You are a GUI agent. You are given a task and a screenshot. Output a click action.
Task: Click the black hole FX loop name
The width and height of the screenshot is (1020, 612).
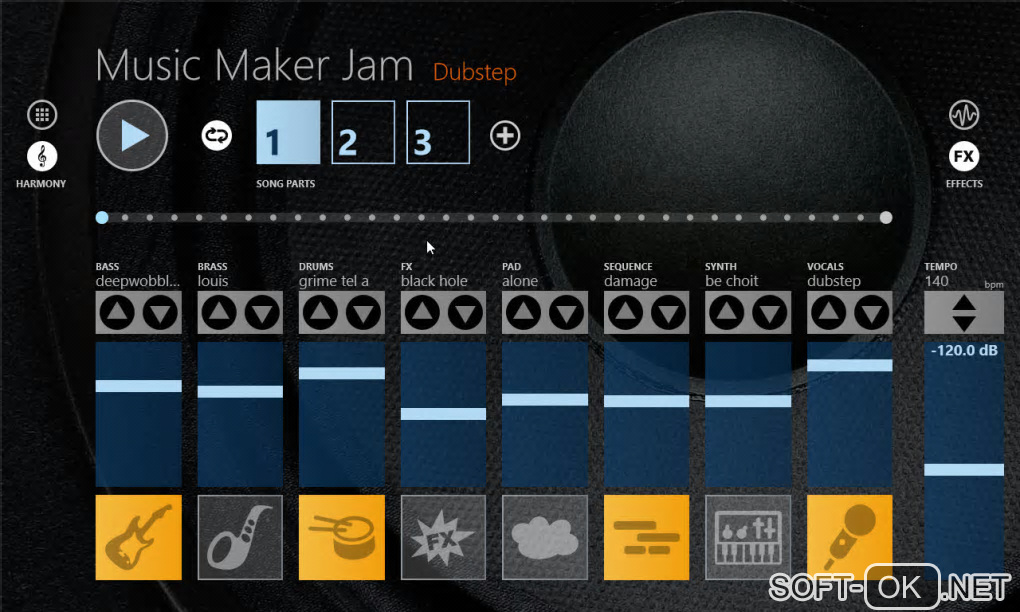(434, 281)
